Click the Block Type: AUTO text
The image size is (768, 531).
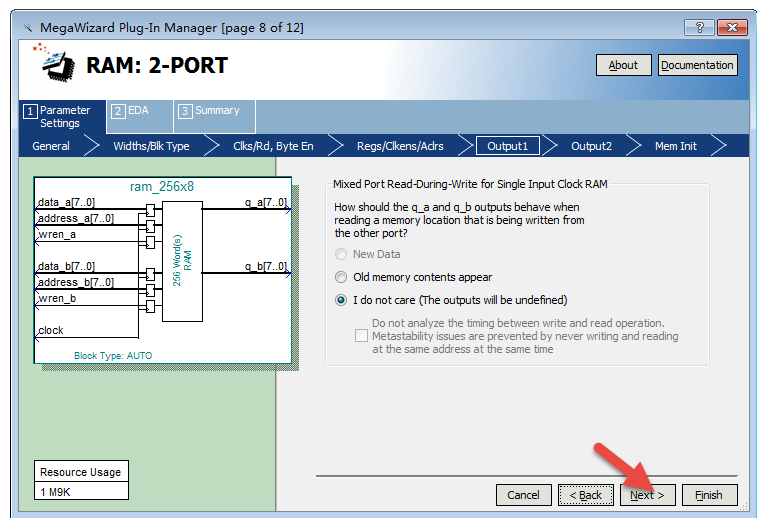pyautogui.click(x=113, y=356)
